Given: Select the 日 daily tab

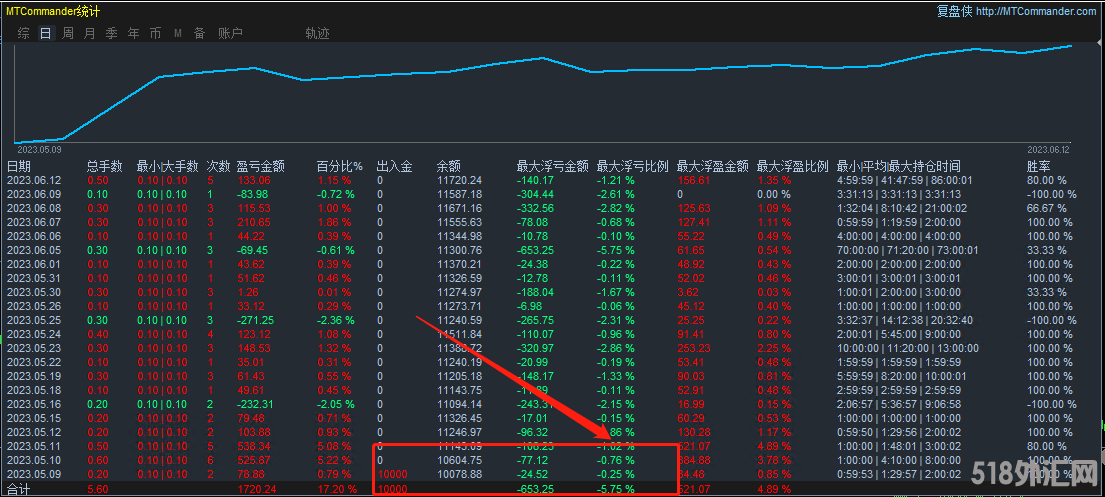Looking at the screenshot, I should (46, 33).
